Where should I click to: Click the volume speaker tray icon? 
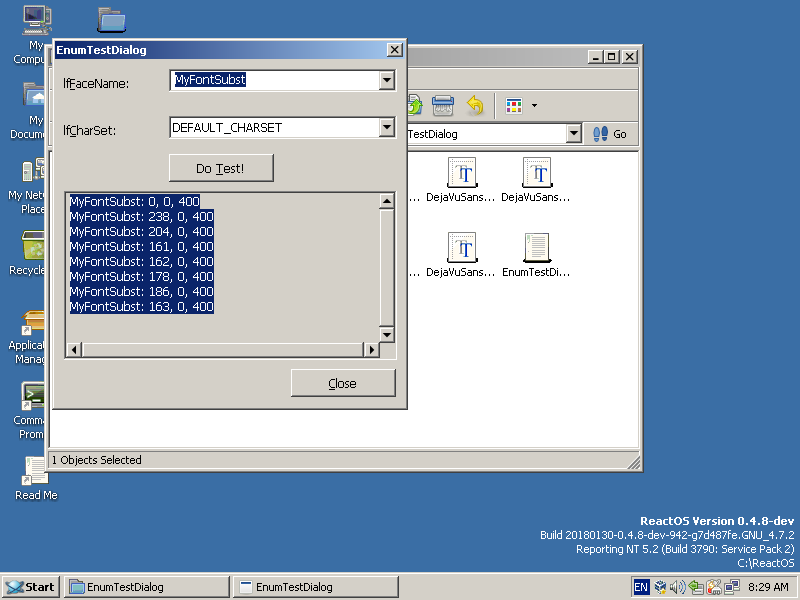(x=678, y=587)
